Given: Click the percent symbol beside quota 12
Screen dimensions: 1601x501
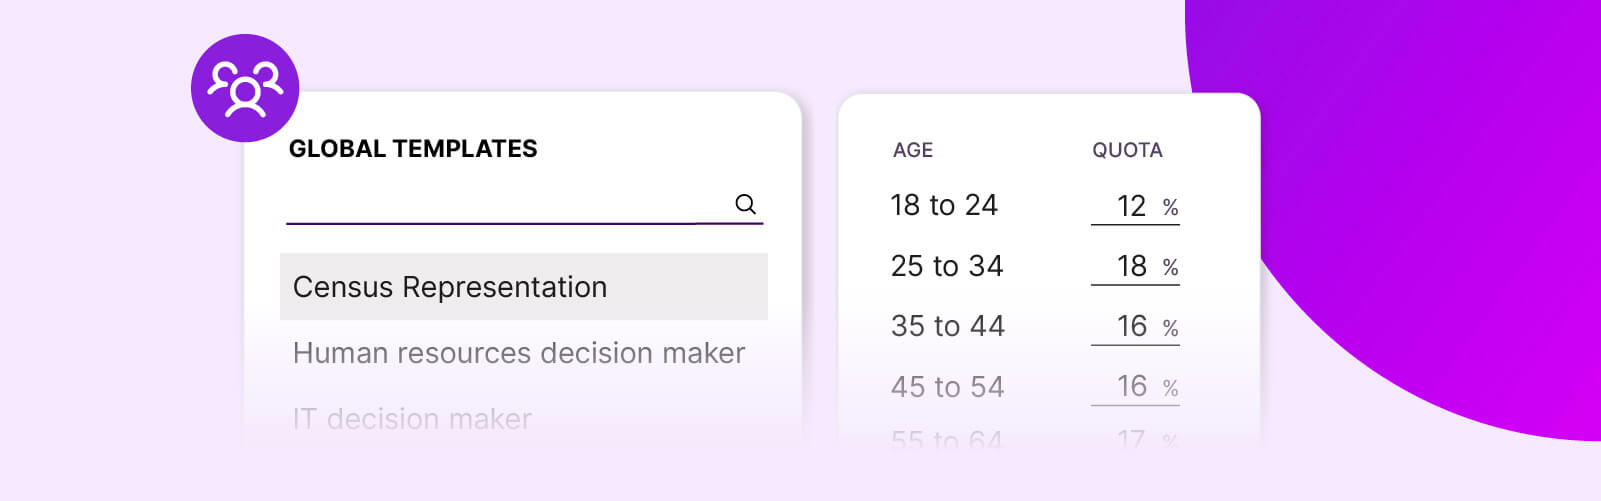Looking at the screenshot, I should pos(1170,208).
